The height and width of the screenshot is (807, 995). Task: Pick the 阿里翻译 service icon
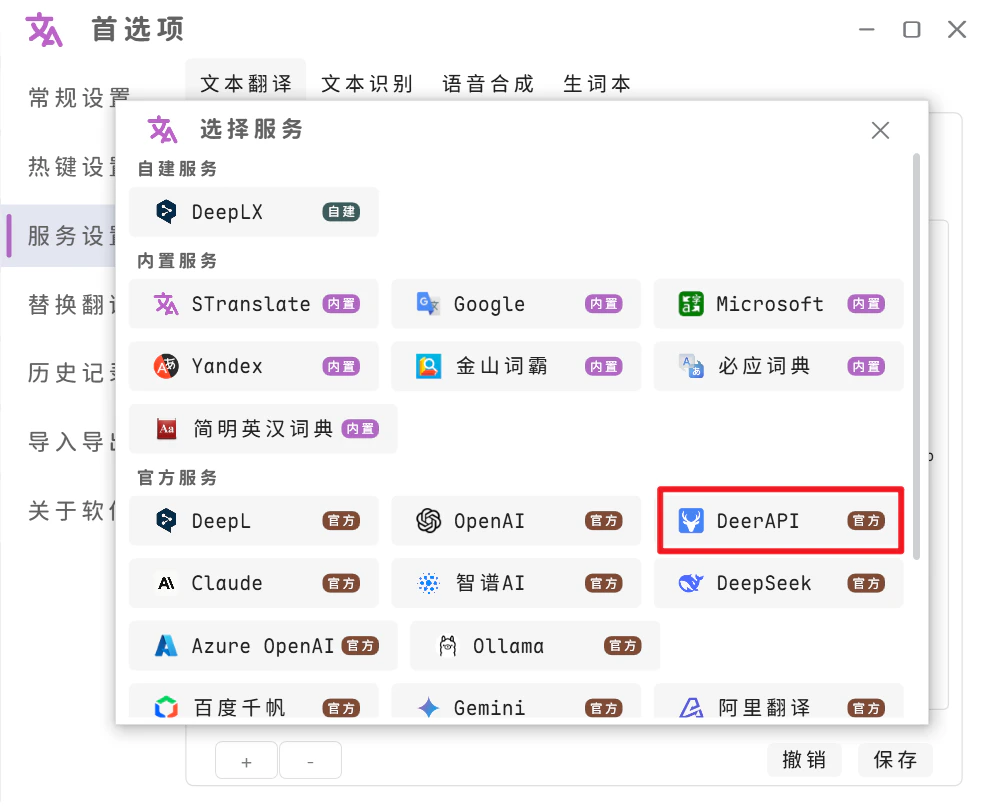coord(690,707)
